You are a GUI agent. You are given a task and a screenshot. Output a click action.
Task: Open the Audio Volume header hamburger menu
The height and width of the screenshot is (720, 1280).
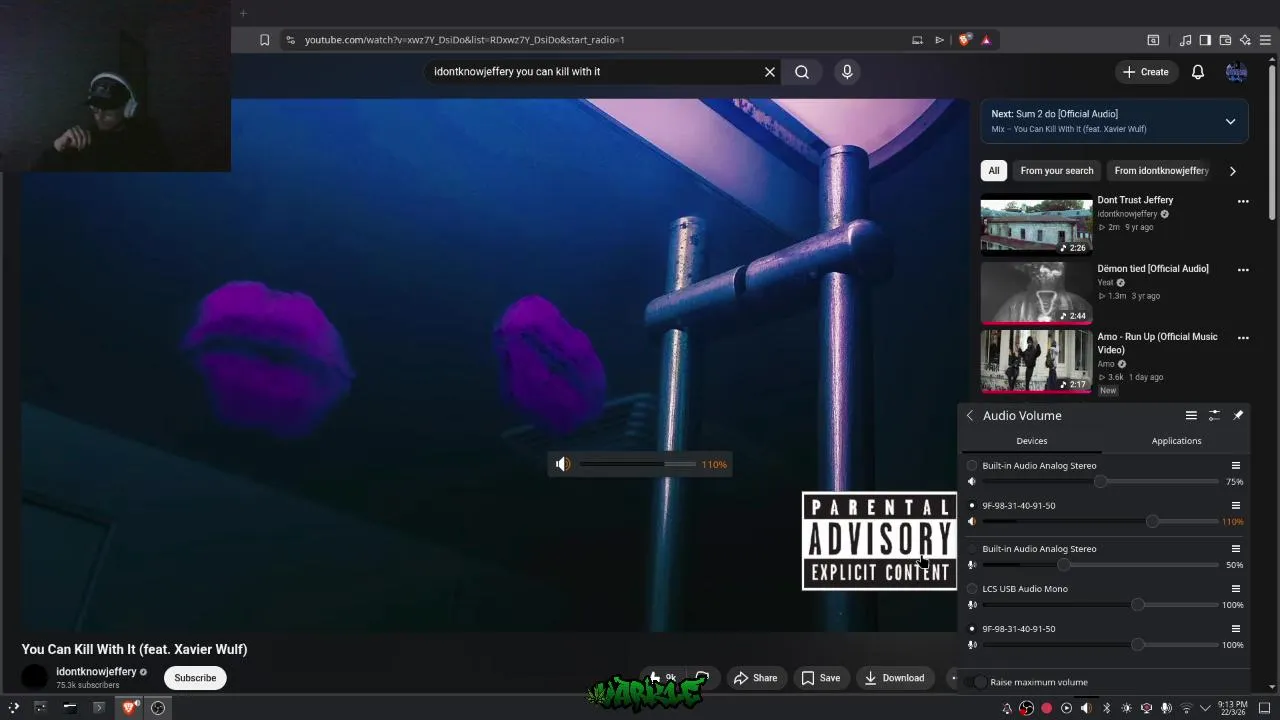coord(1191,415)
